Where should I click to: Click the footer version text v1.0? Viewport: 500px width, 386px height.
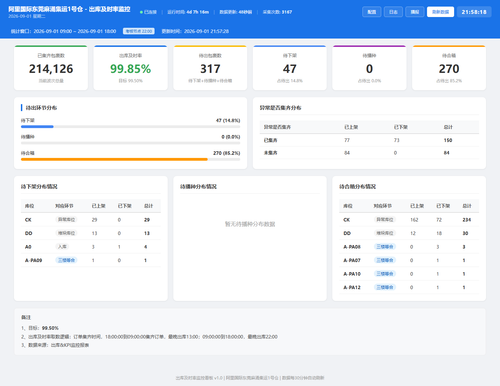(218, 378)
